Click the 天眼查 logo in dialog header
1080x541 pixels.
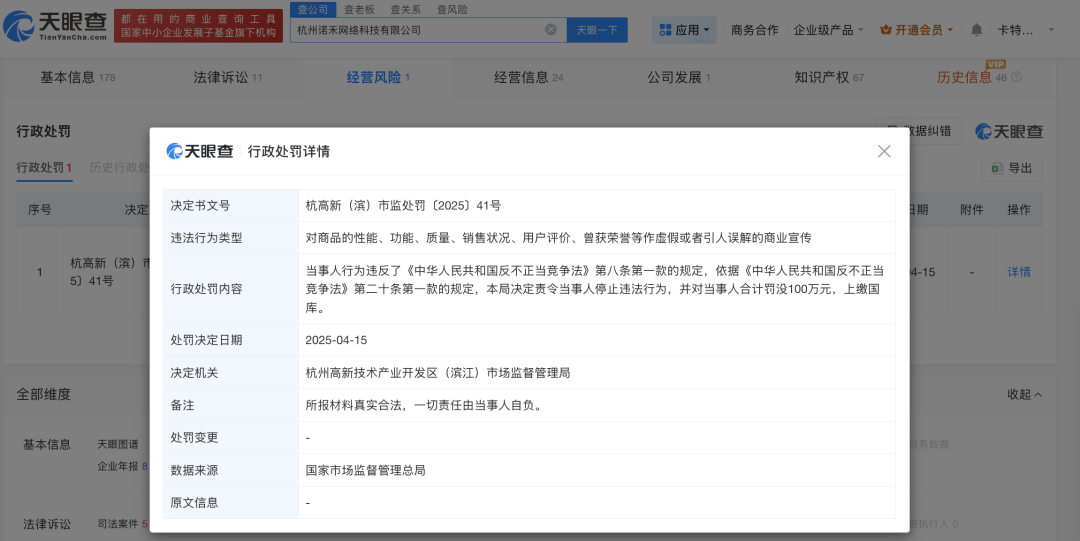tap(200, 151)
